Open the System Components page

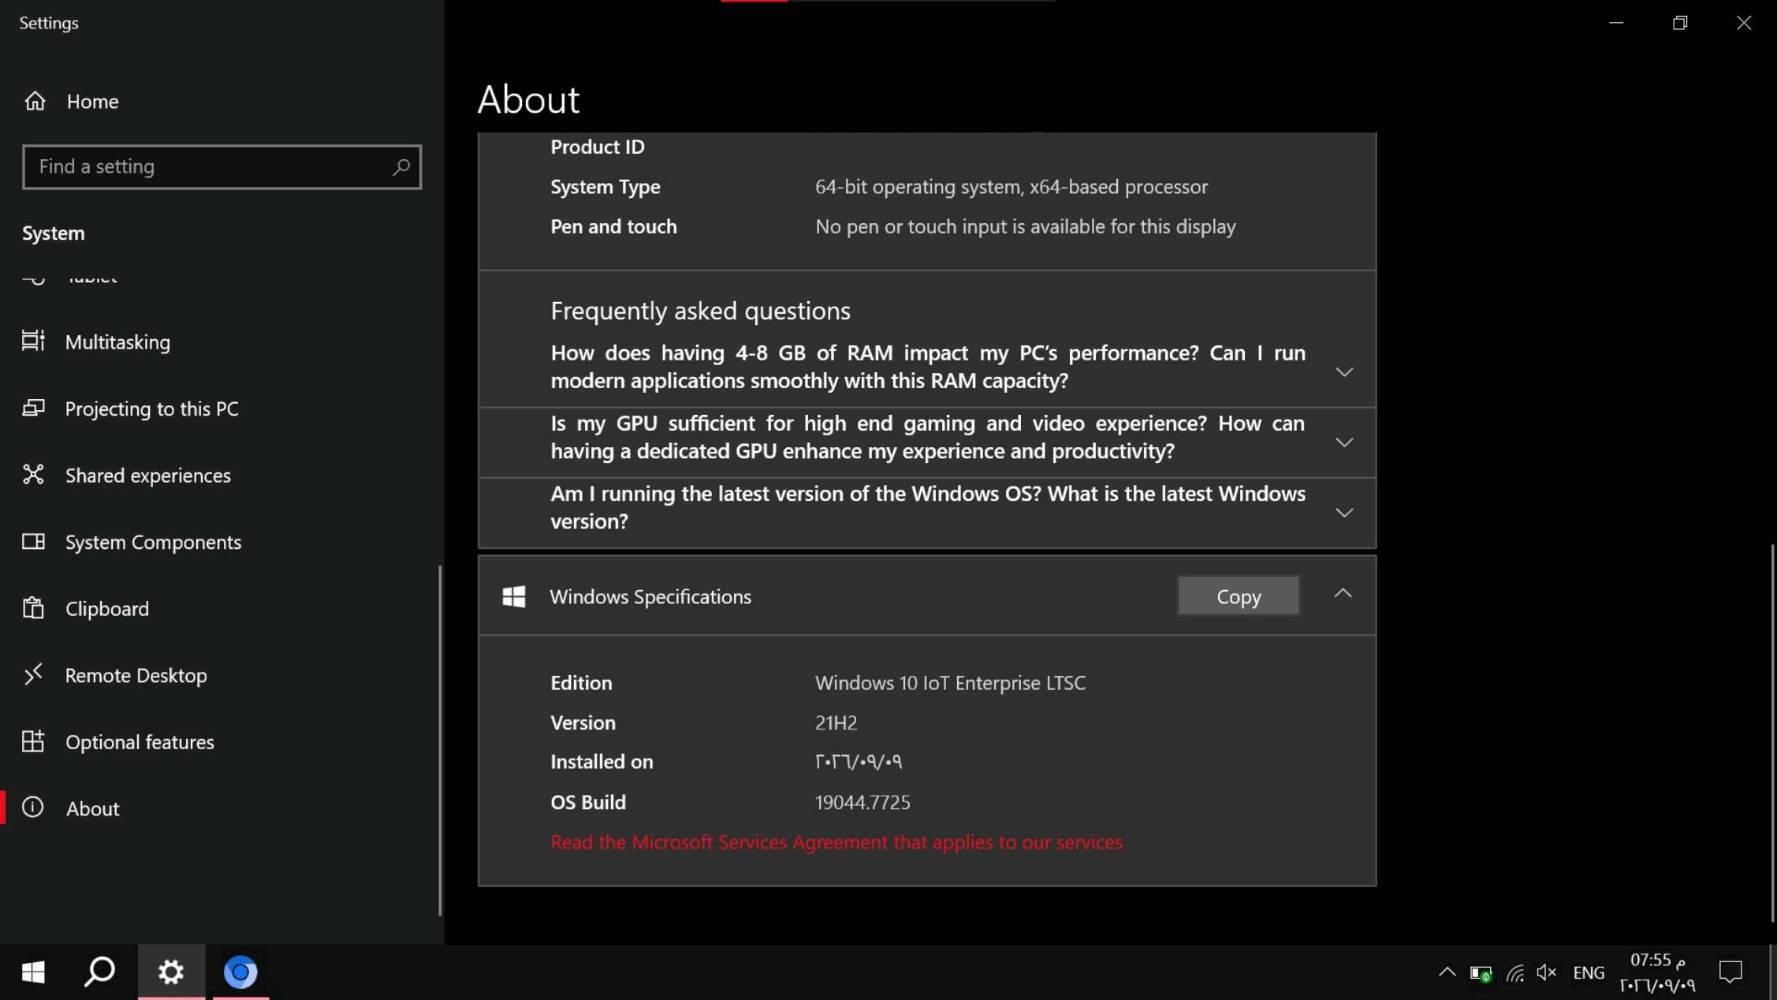pyautogui.click(x=153, y=542)
